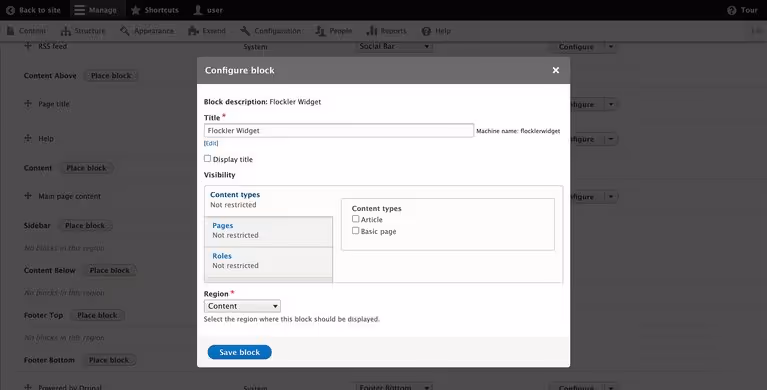This screenshot has height=390, width=767.
Task: Select the Content types visibility tab
Action: [x=269, y=201]
